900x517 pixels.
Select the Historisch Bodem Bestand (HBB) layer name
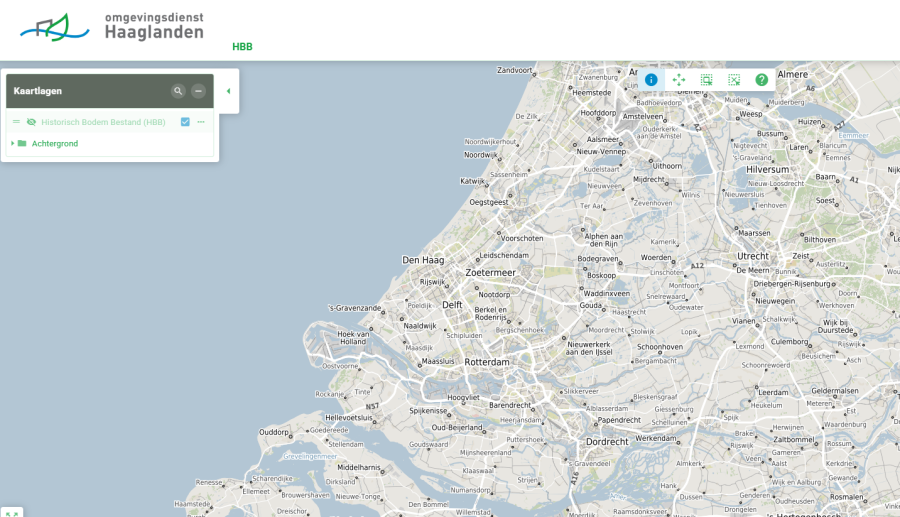[103, 122]
